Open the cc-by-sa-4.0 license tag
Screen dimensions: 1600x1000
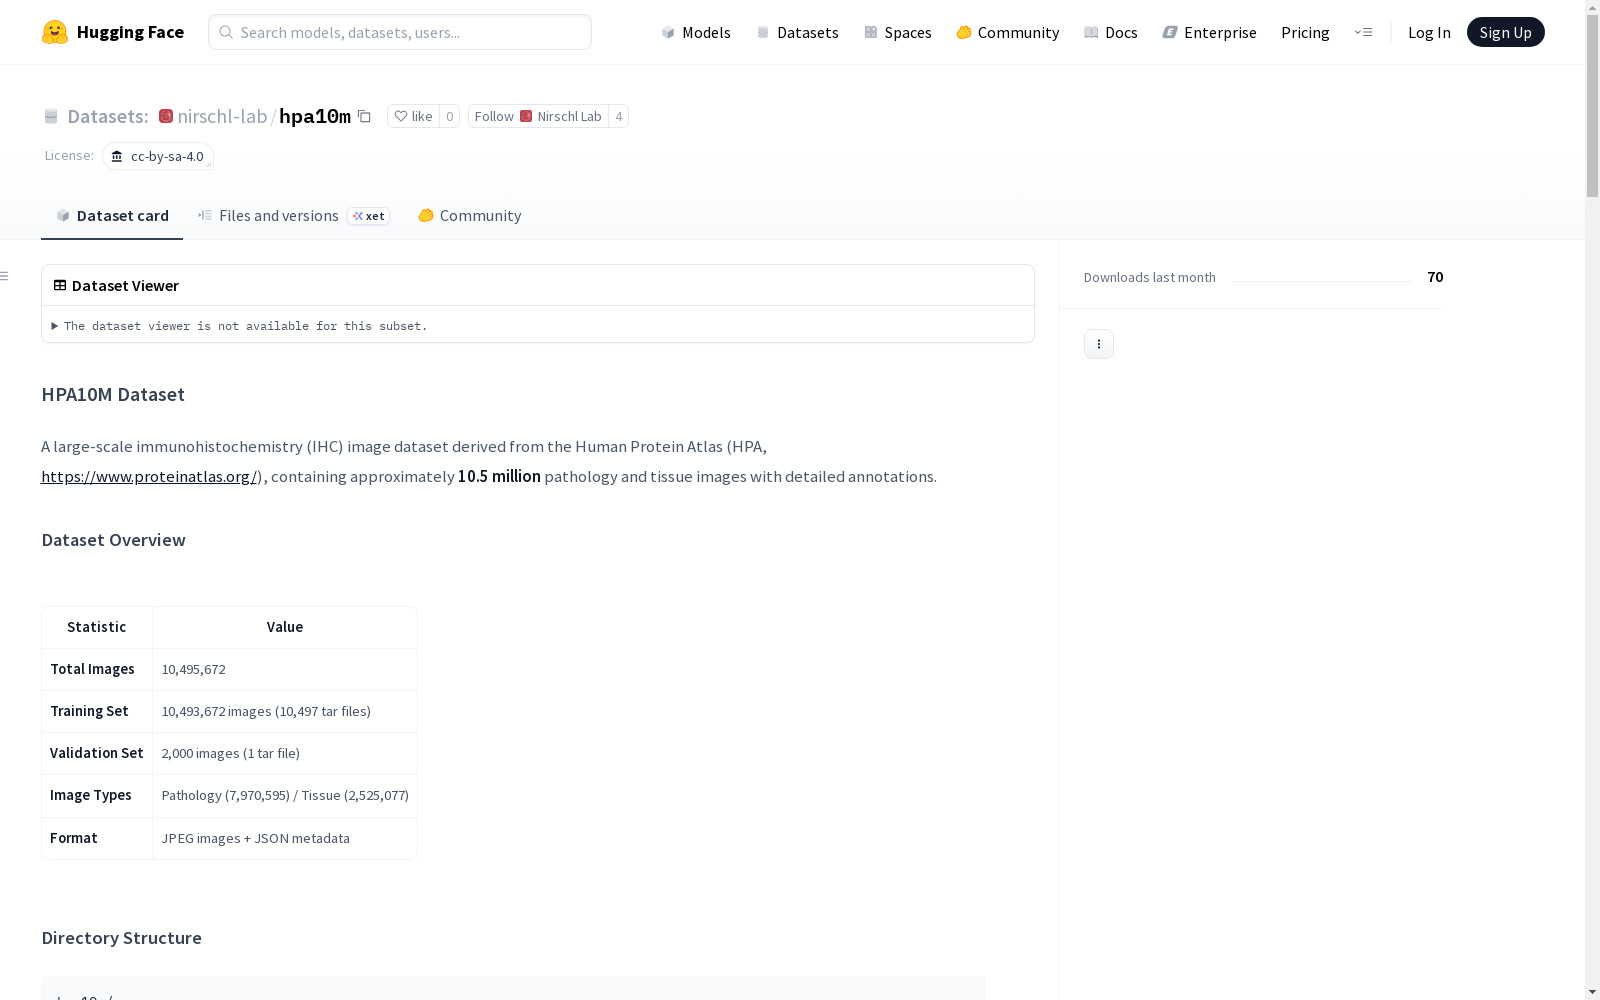click(158, 156)
